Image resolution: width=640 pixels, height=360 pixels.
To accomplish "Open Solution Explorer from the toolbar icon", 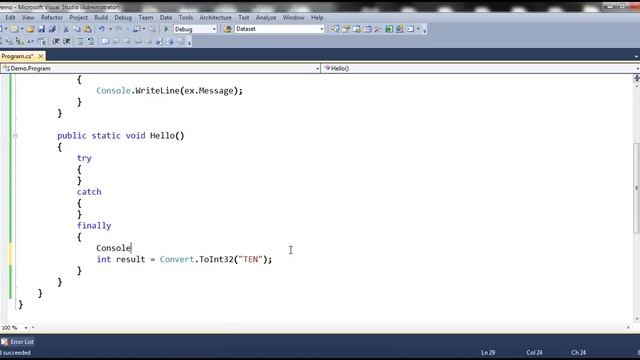I will pos(335,29).
